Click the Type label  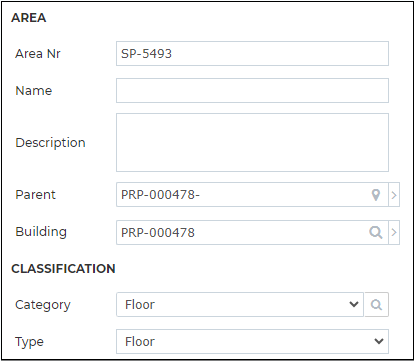[x=29, y=342]
